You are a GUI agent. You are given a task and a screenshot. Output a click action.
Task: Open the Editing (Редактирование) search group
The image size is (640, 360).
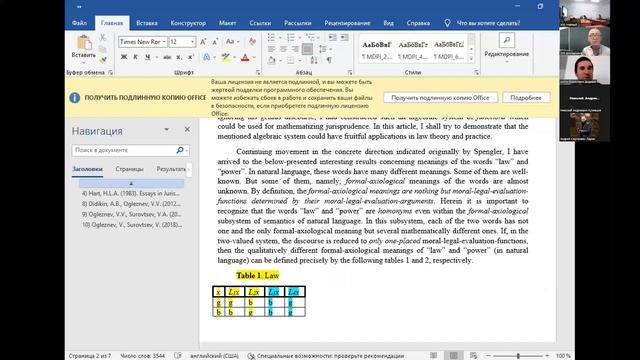(507, 48)
